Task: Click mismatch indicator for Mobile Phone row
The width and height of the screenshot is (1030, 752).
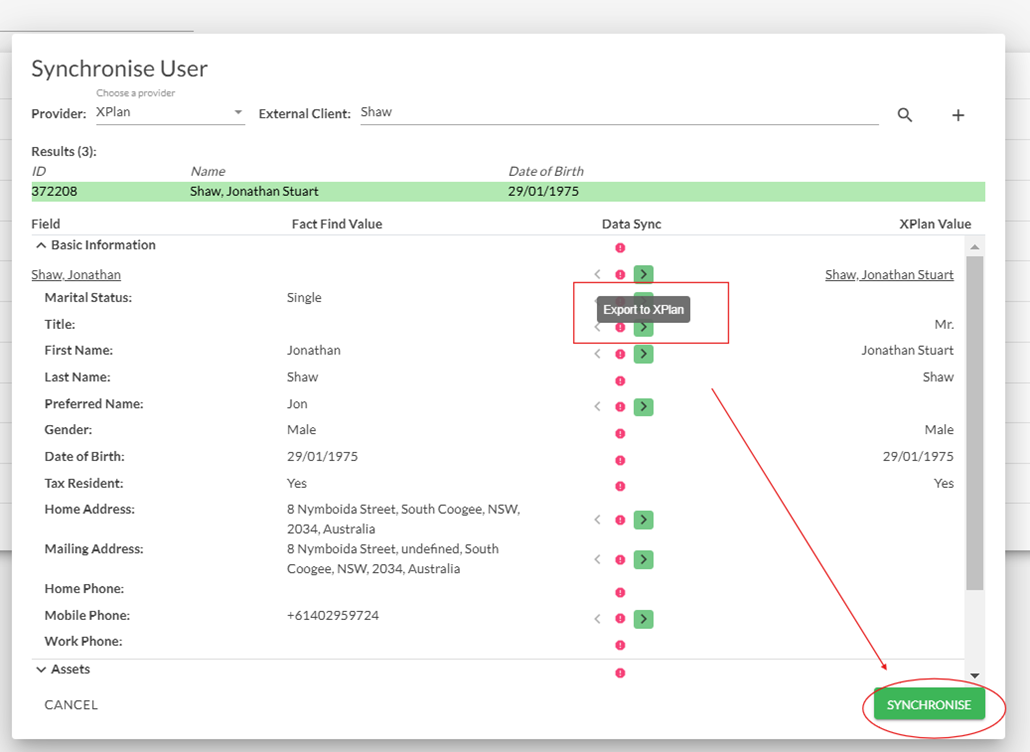Action: coord(620,619)
